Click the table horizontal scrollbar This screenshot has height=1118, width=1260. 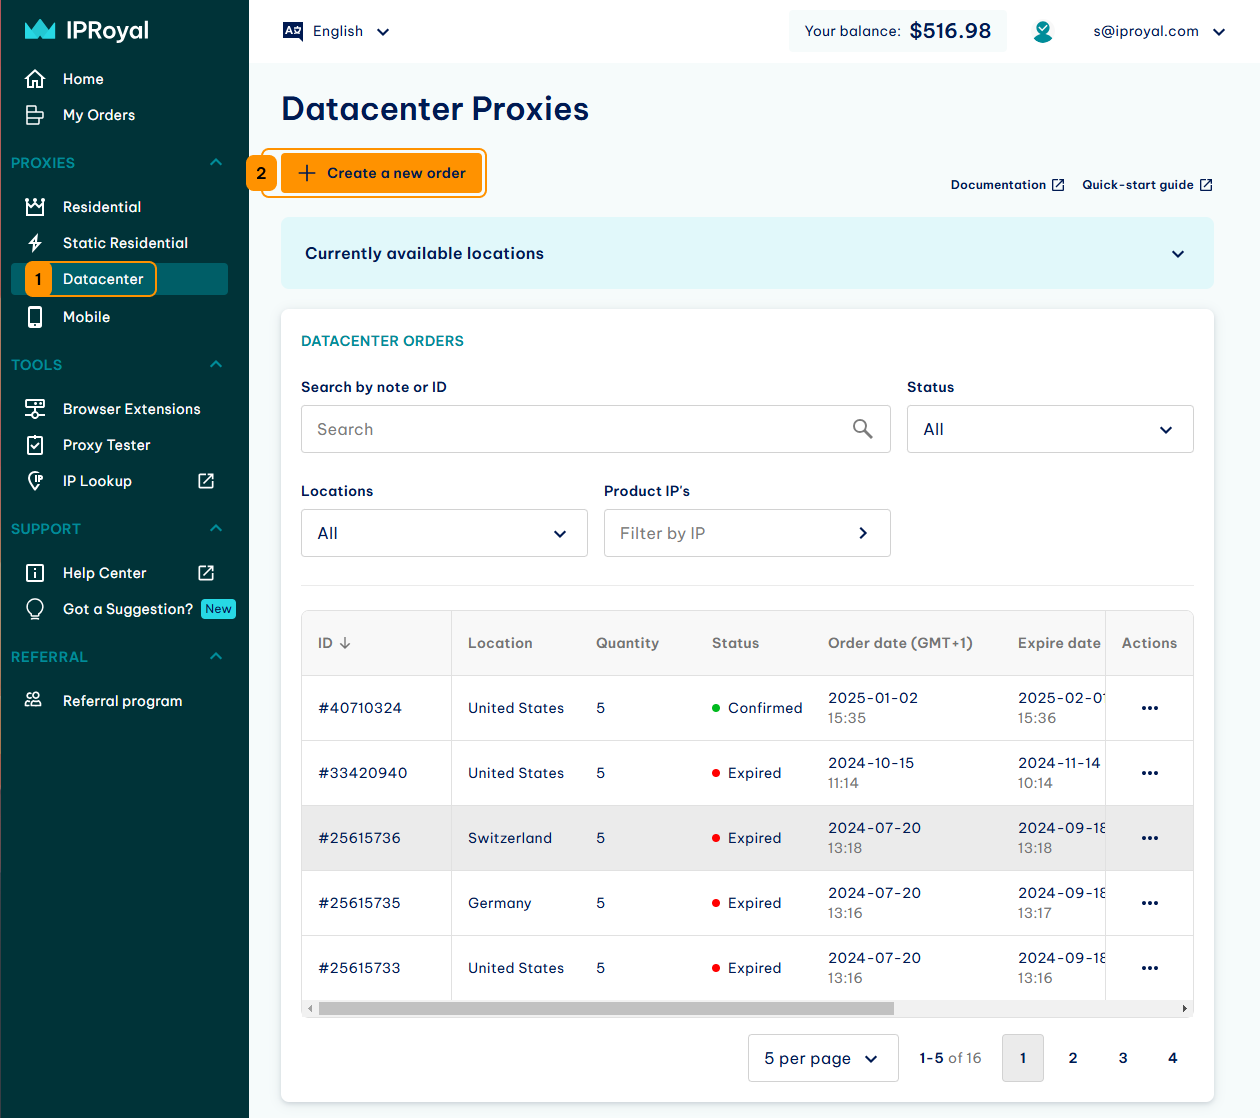606,1008
